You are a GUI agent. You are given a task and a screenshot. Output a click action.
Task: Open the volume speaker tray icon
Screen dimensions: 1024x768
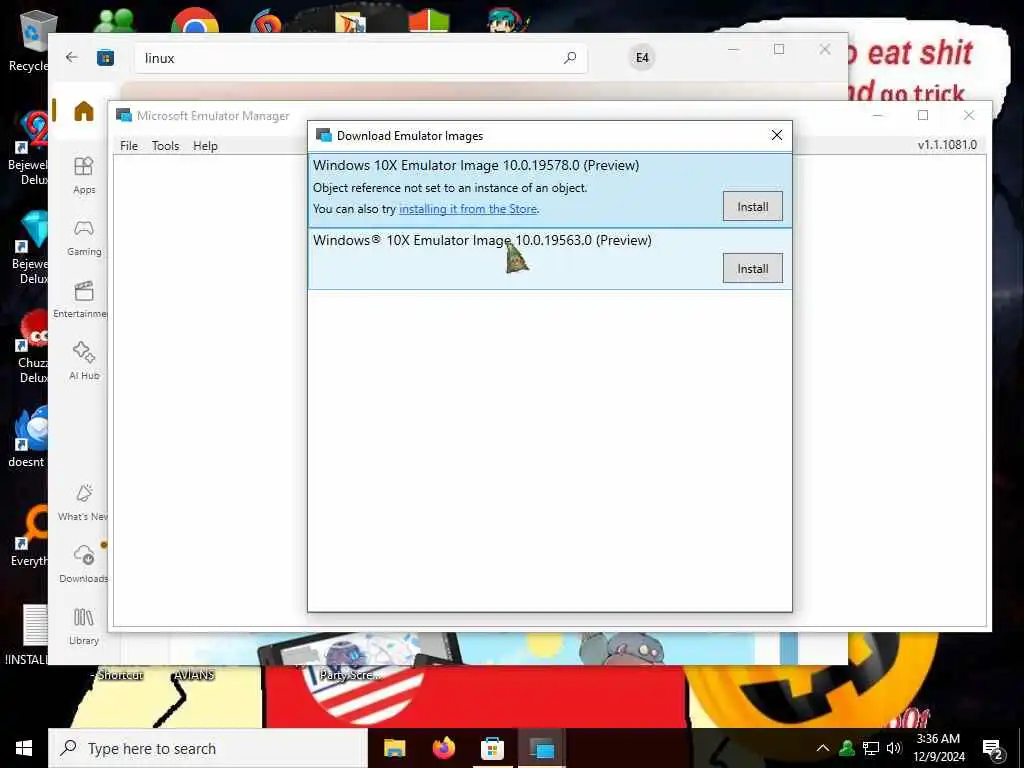(894, 748)
